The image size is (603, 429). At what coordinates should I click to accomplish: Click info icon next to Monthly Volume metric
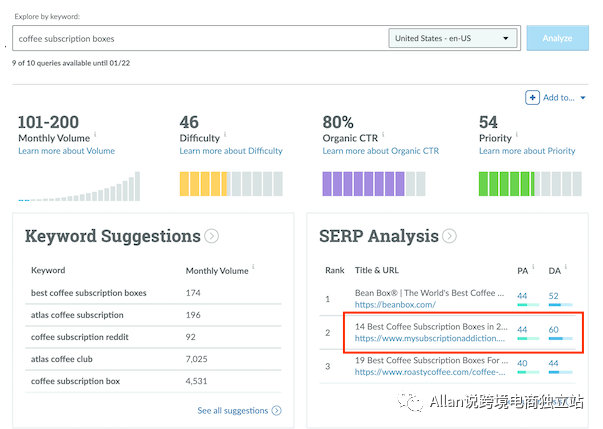(95, 134)
